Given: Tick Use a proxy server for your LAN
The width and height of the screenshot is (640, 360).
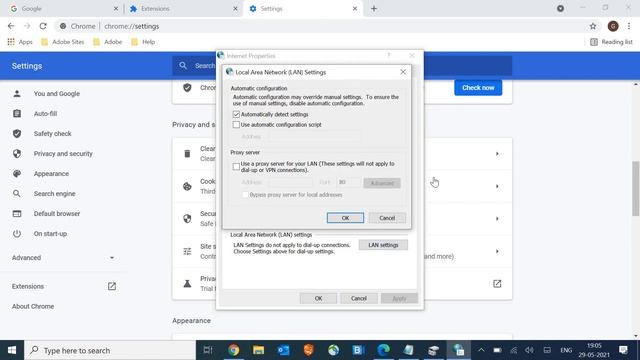Looking at the screenshot, I should 236,167.
